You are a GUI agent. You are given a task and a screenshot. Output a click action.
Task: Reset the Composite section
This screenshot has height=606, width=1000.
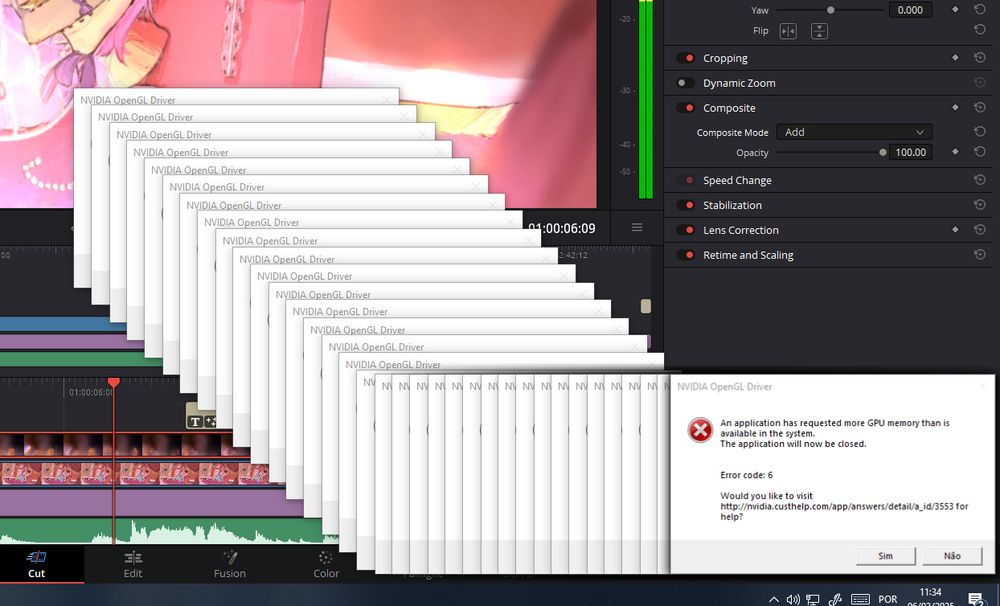[x=980, y=107]
